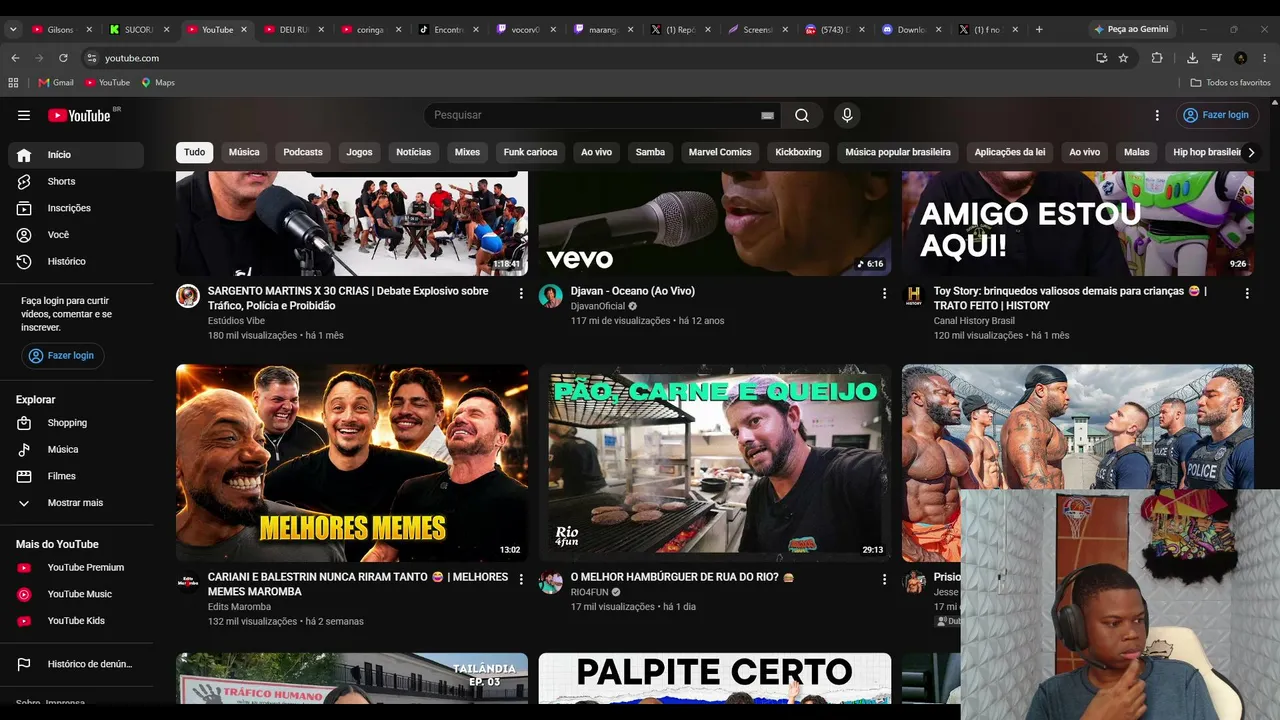Open the Maps bookmark
The height and width of the screenshot is (720, 1280).
[158, 82]
